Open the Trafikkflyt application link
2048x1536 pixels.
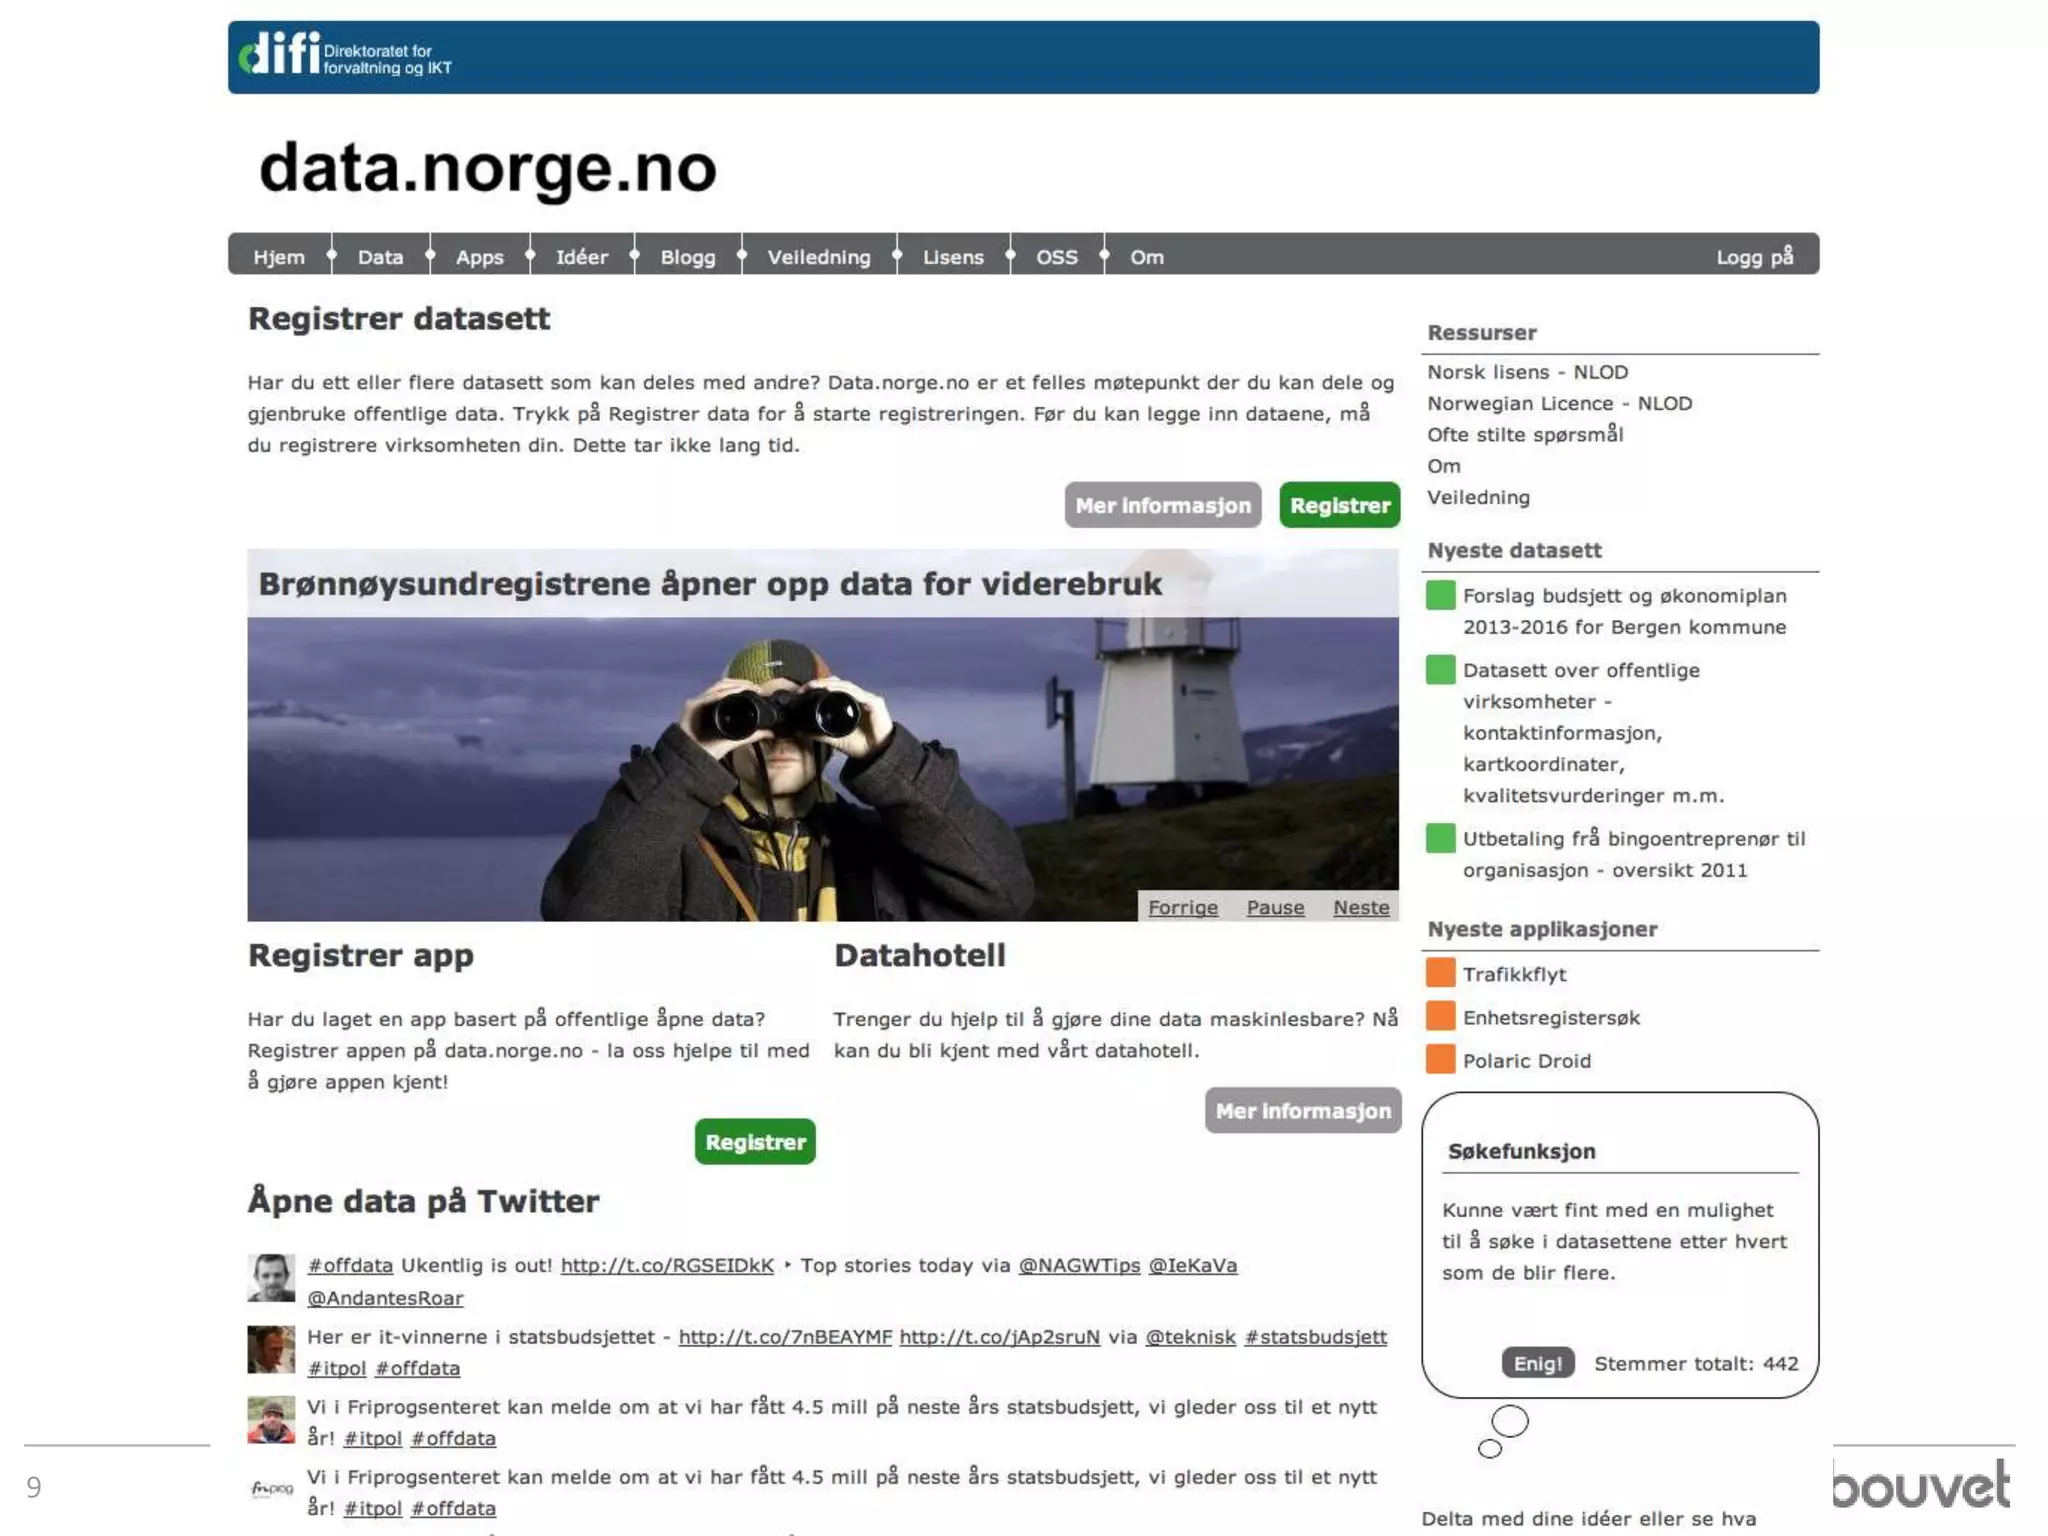(1514, 974)
